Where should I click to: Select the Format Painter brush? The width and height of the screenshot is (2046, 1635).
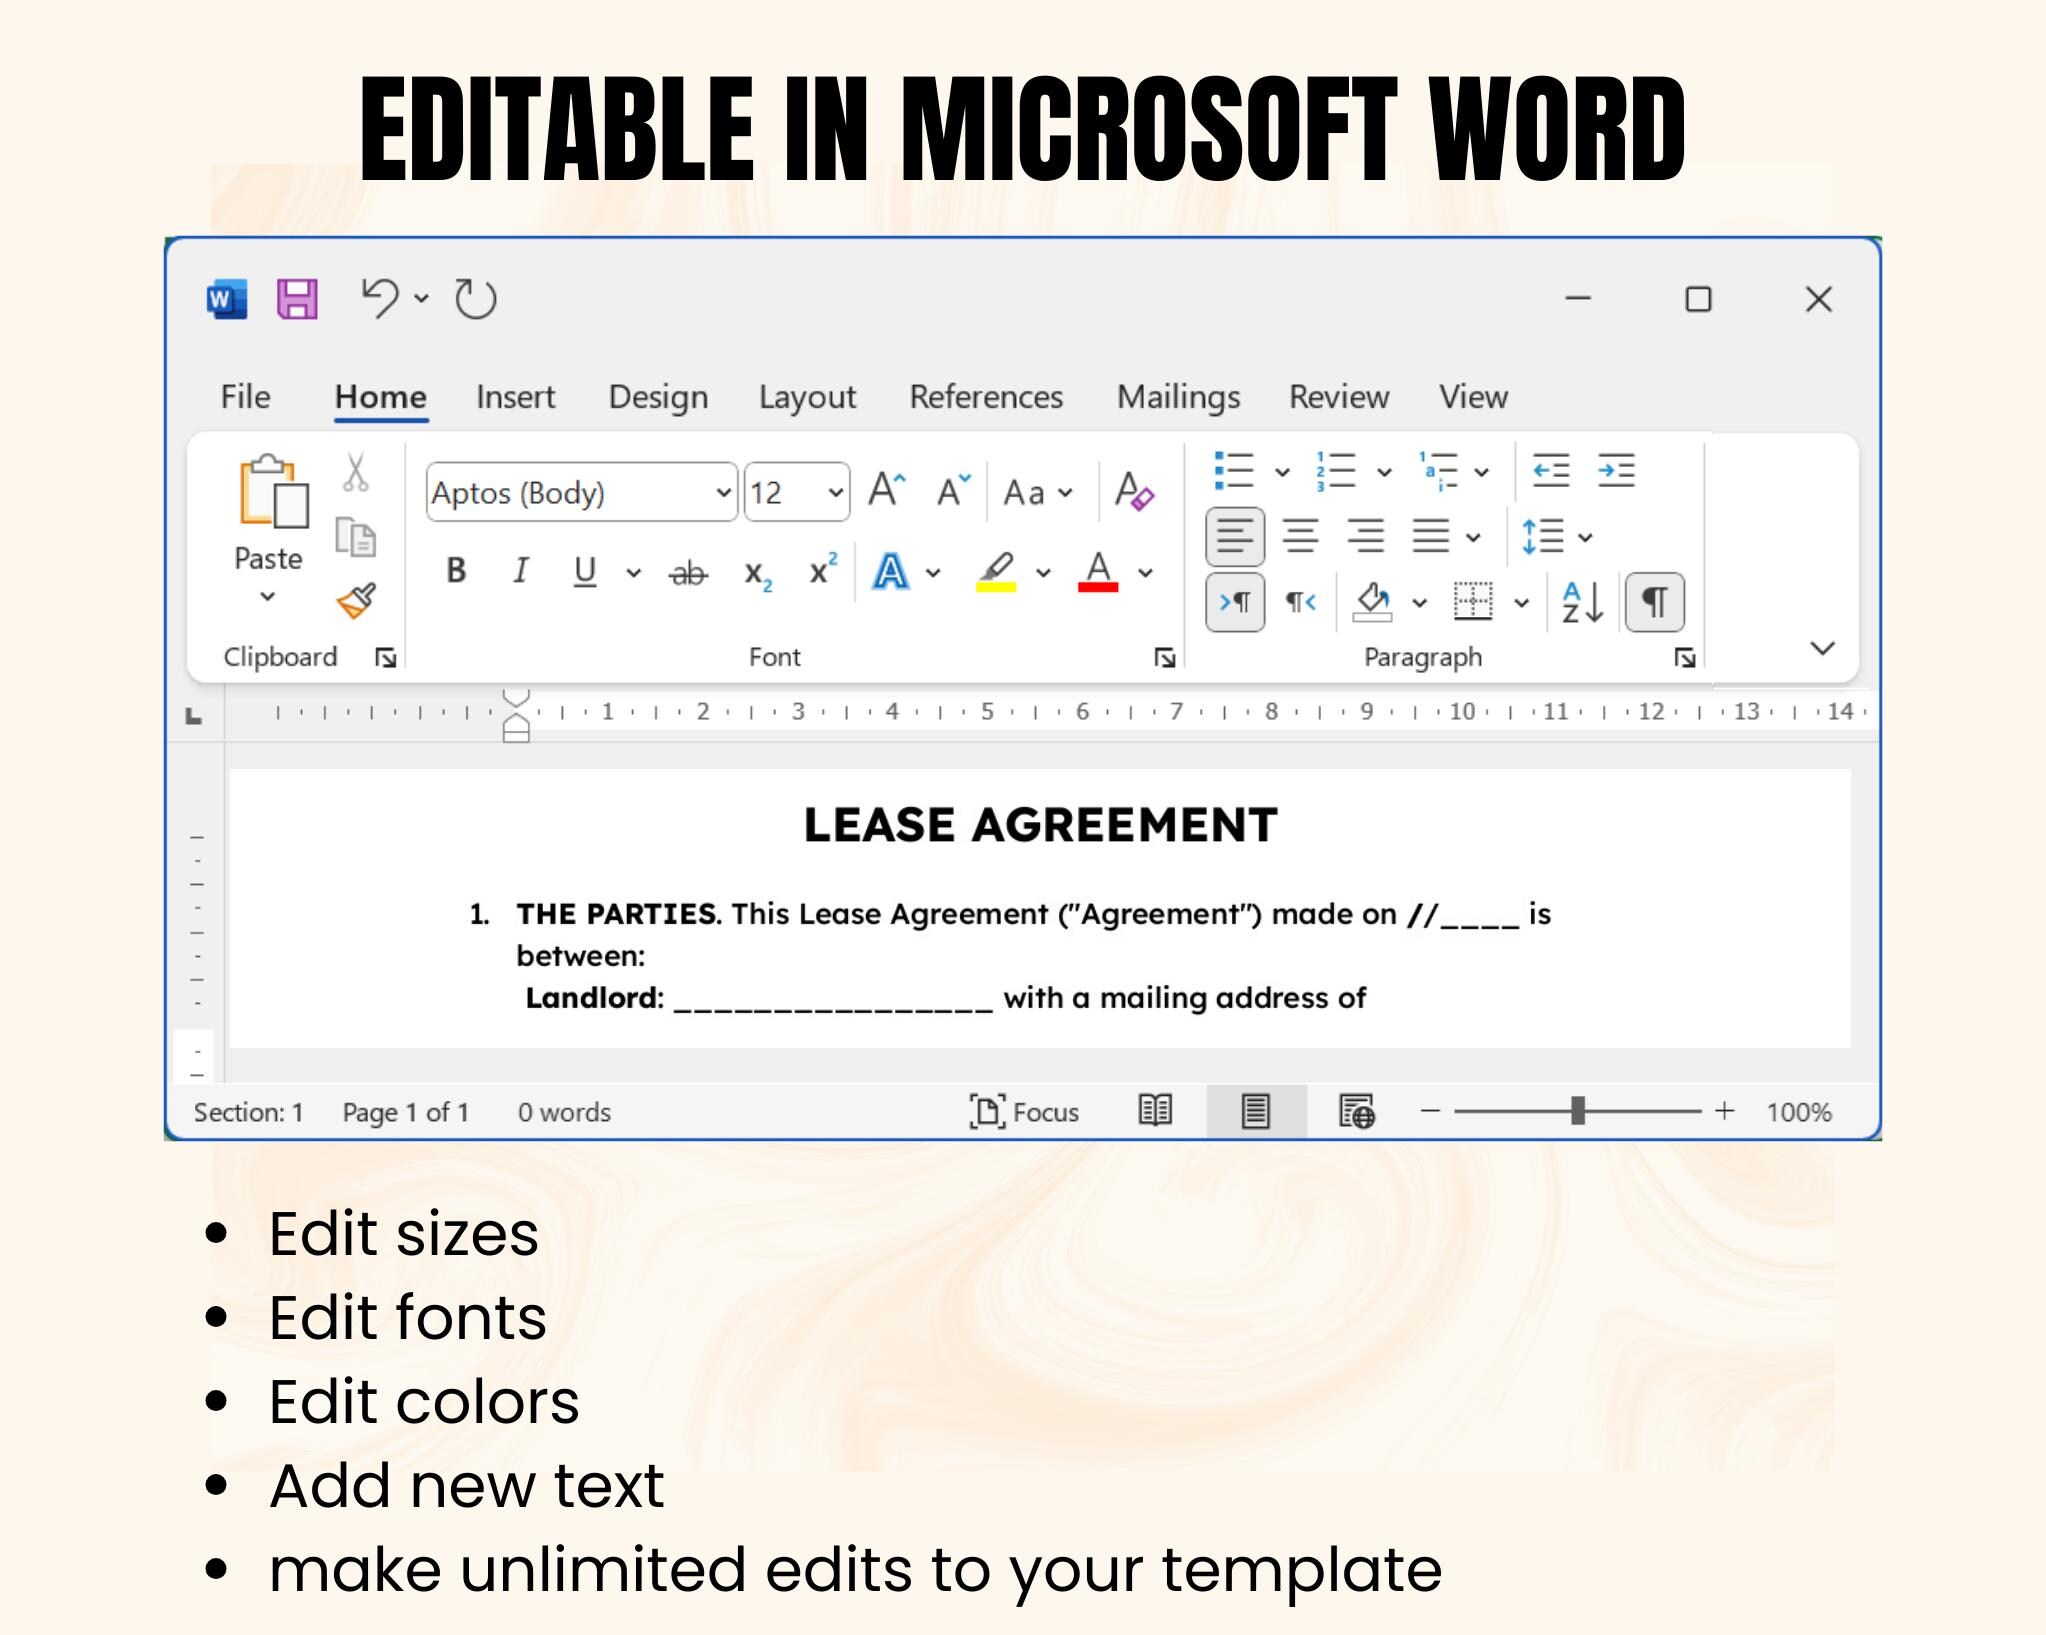click(356, 601)
